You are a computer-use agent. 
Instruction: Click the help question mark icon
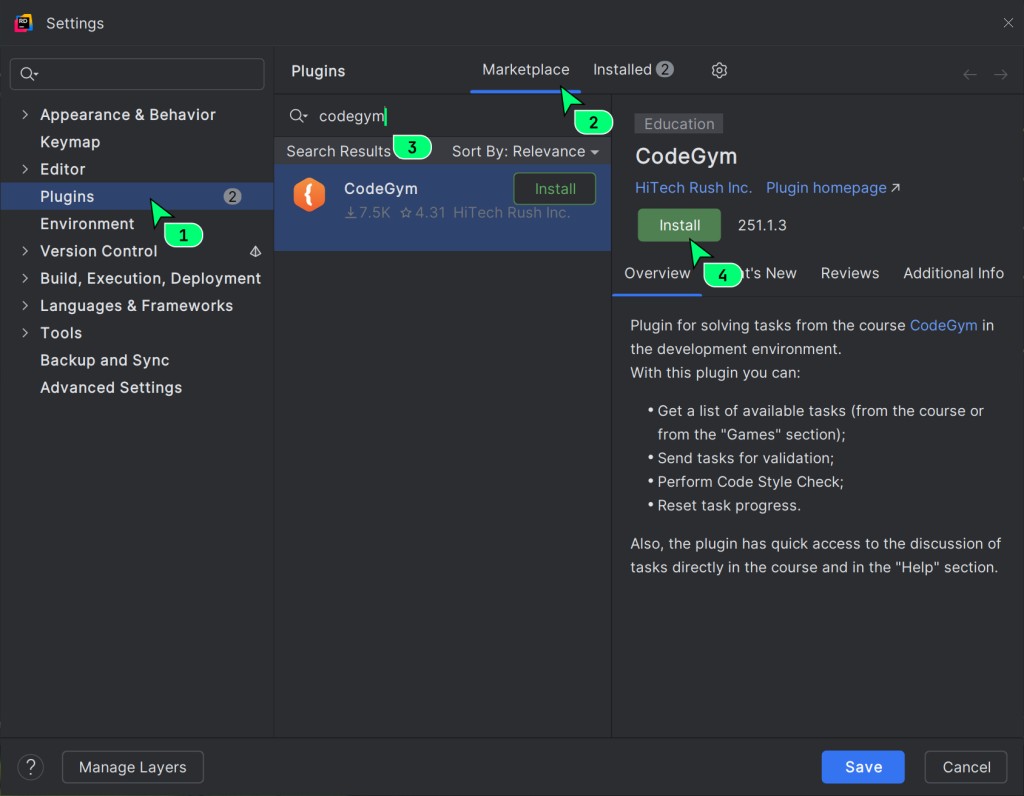(31, 767)
